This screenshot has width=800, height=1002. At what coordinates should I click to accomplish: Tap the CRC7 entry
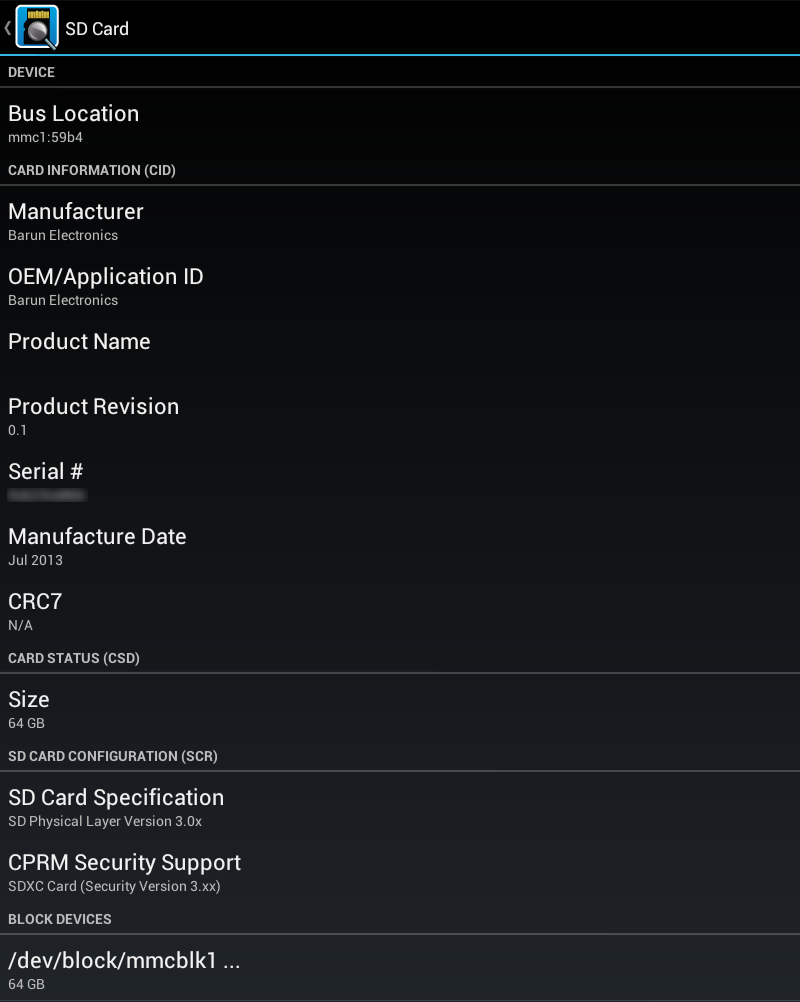400,613
